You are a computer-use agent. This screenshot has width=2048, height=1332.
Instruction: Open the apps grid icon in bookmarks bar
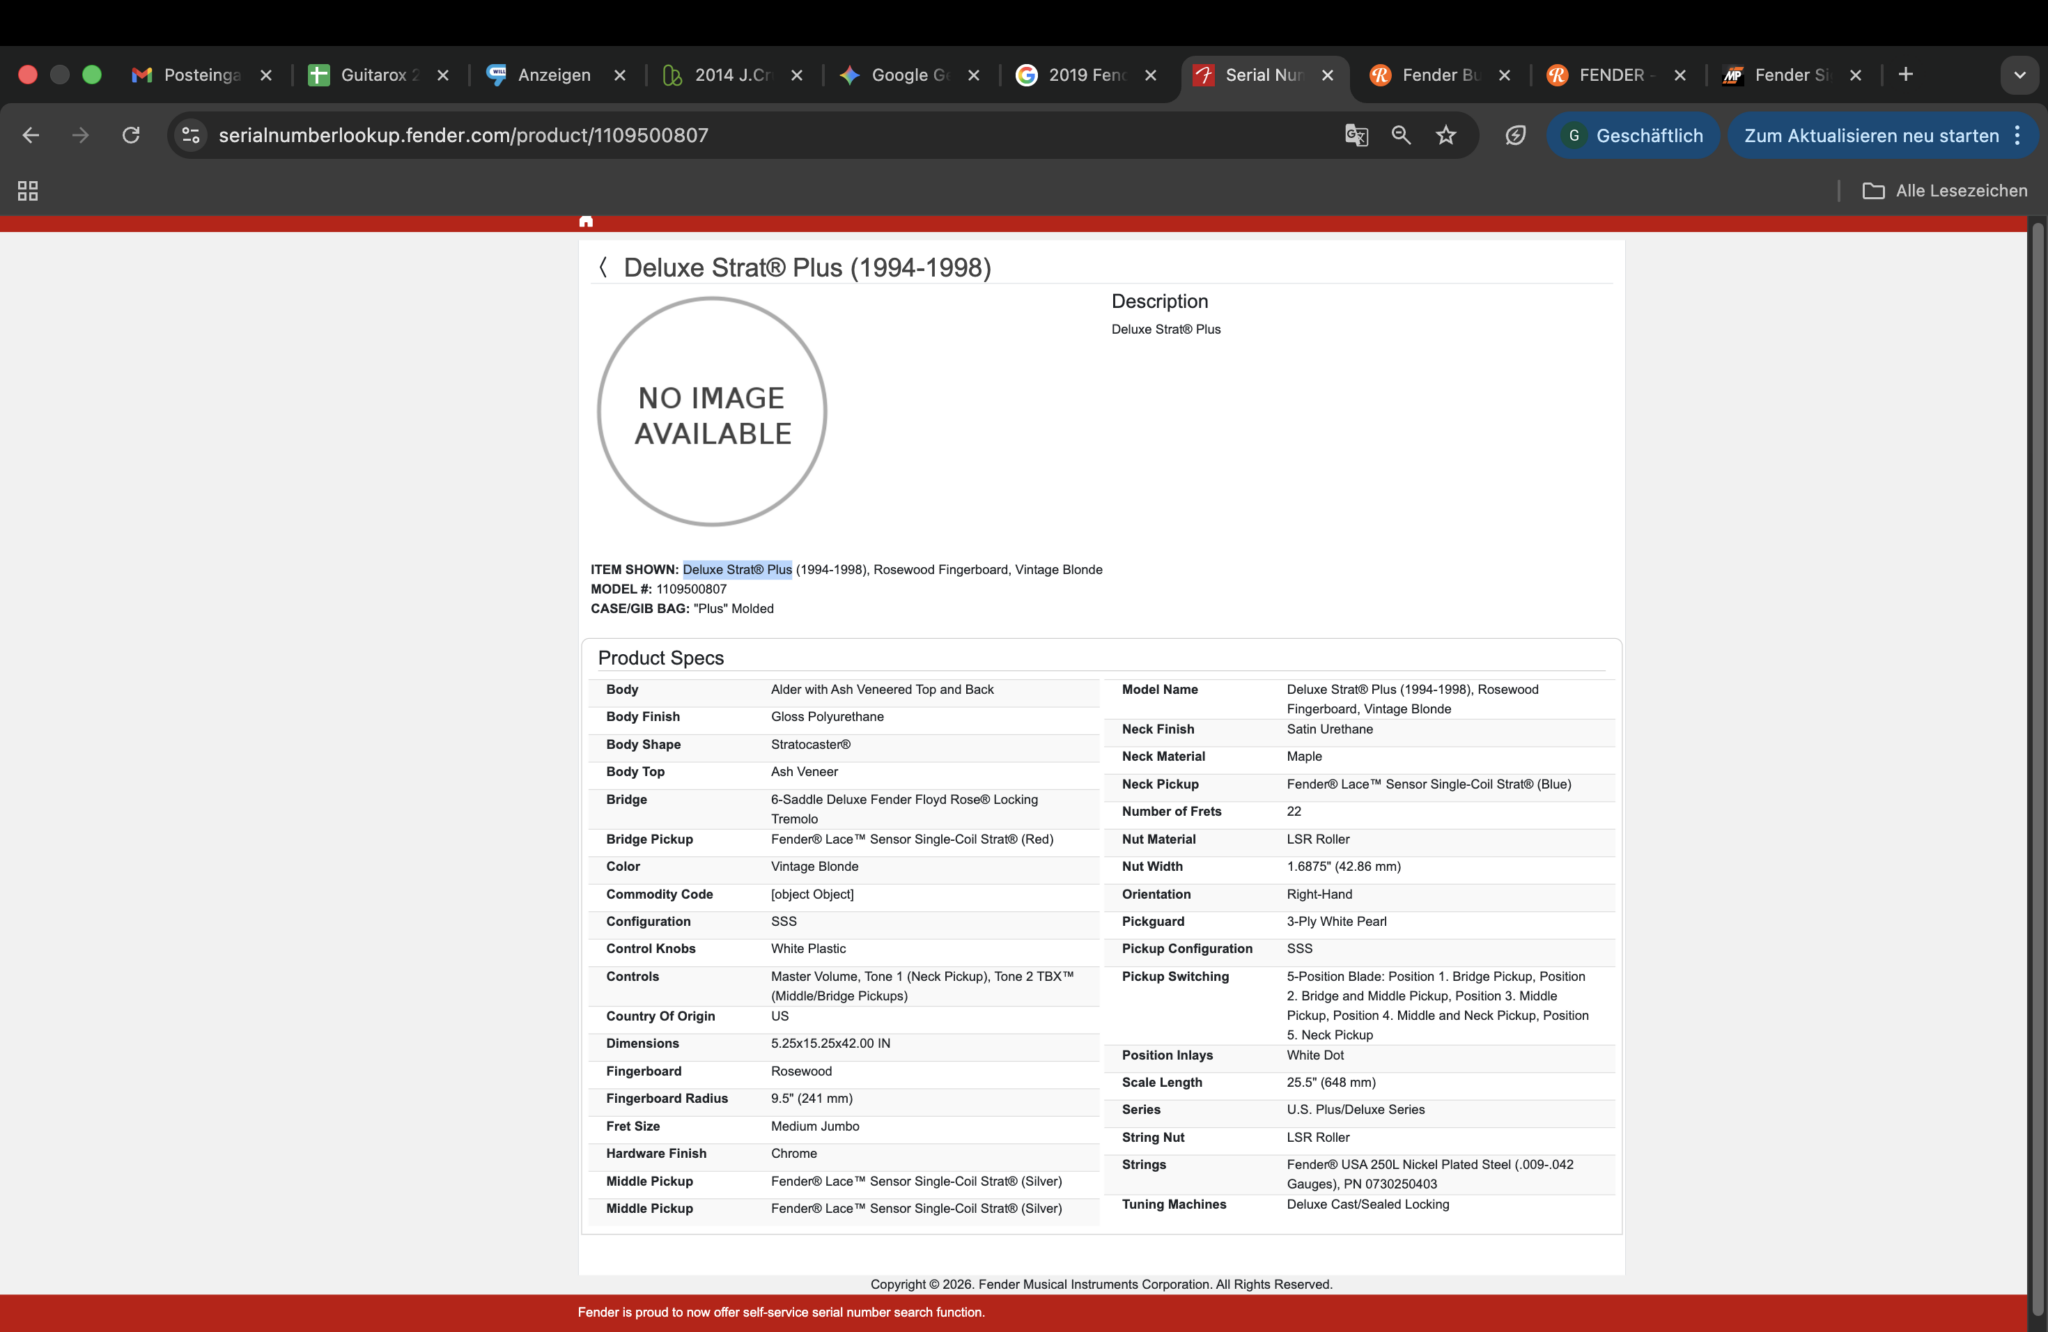click(x=28, y=191)
